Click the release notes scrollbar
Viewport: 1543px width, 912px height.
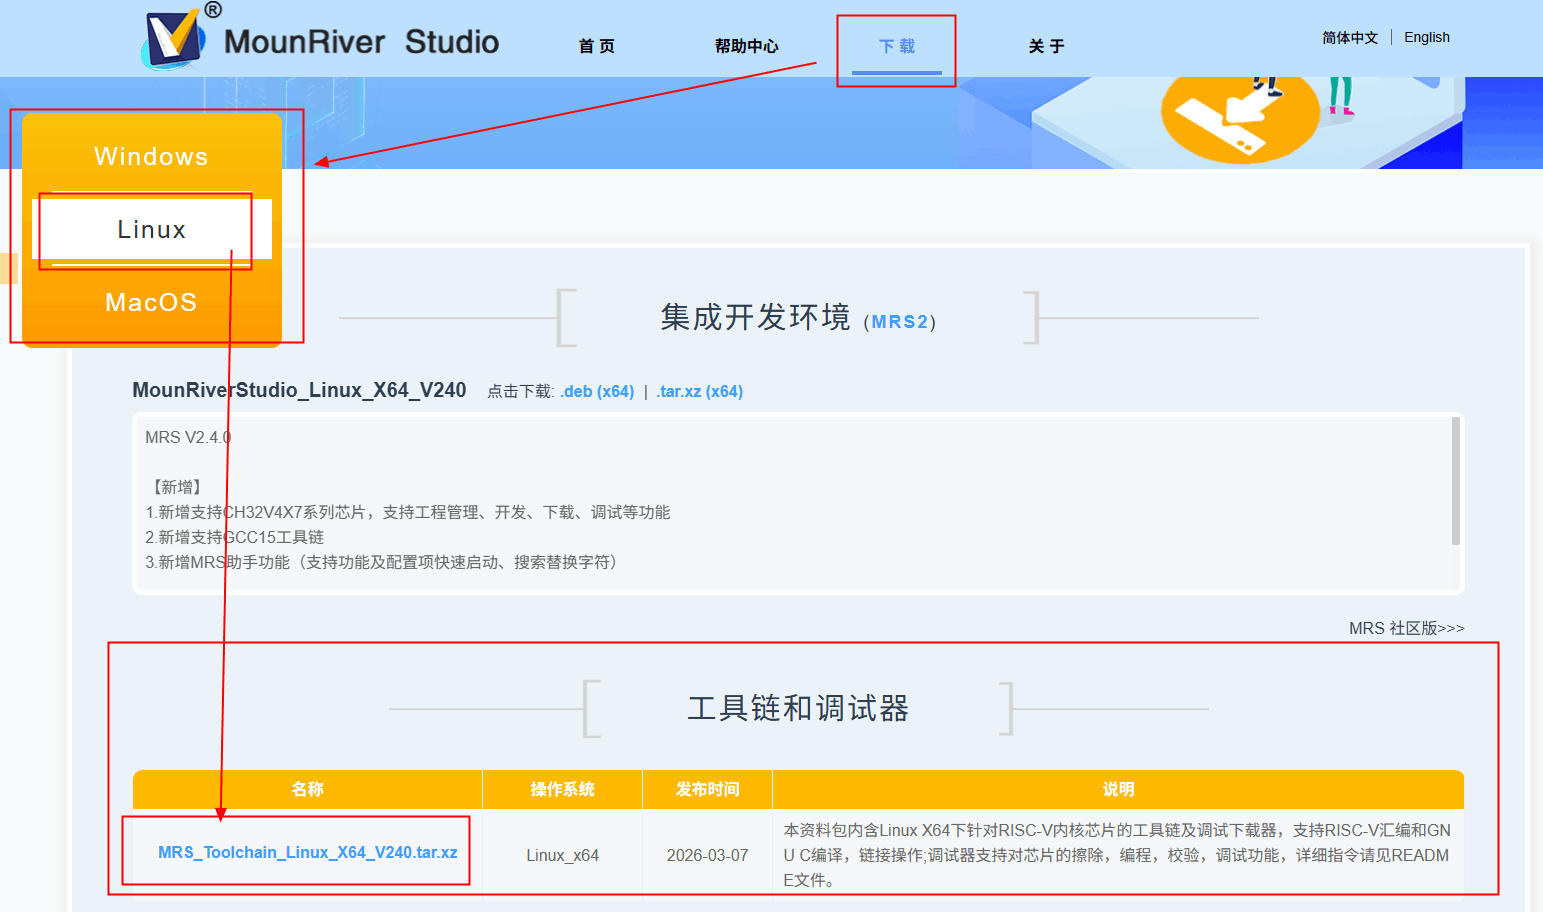[1456, 481]
